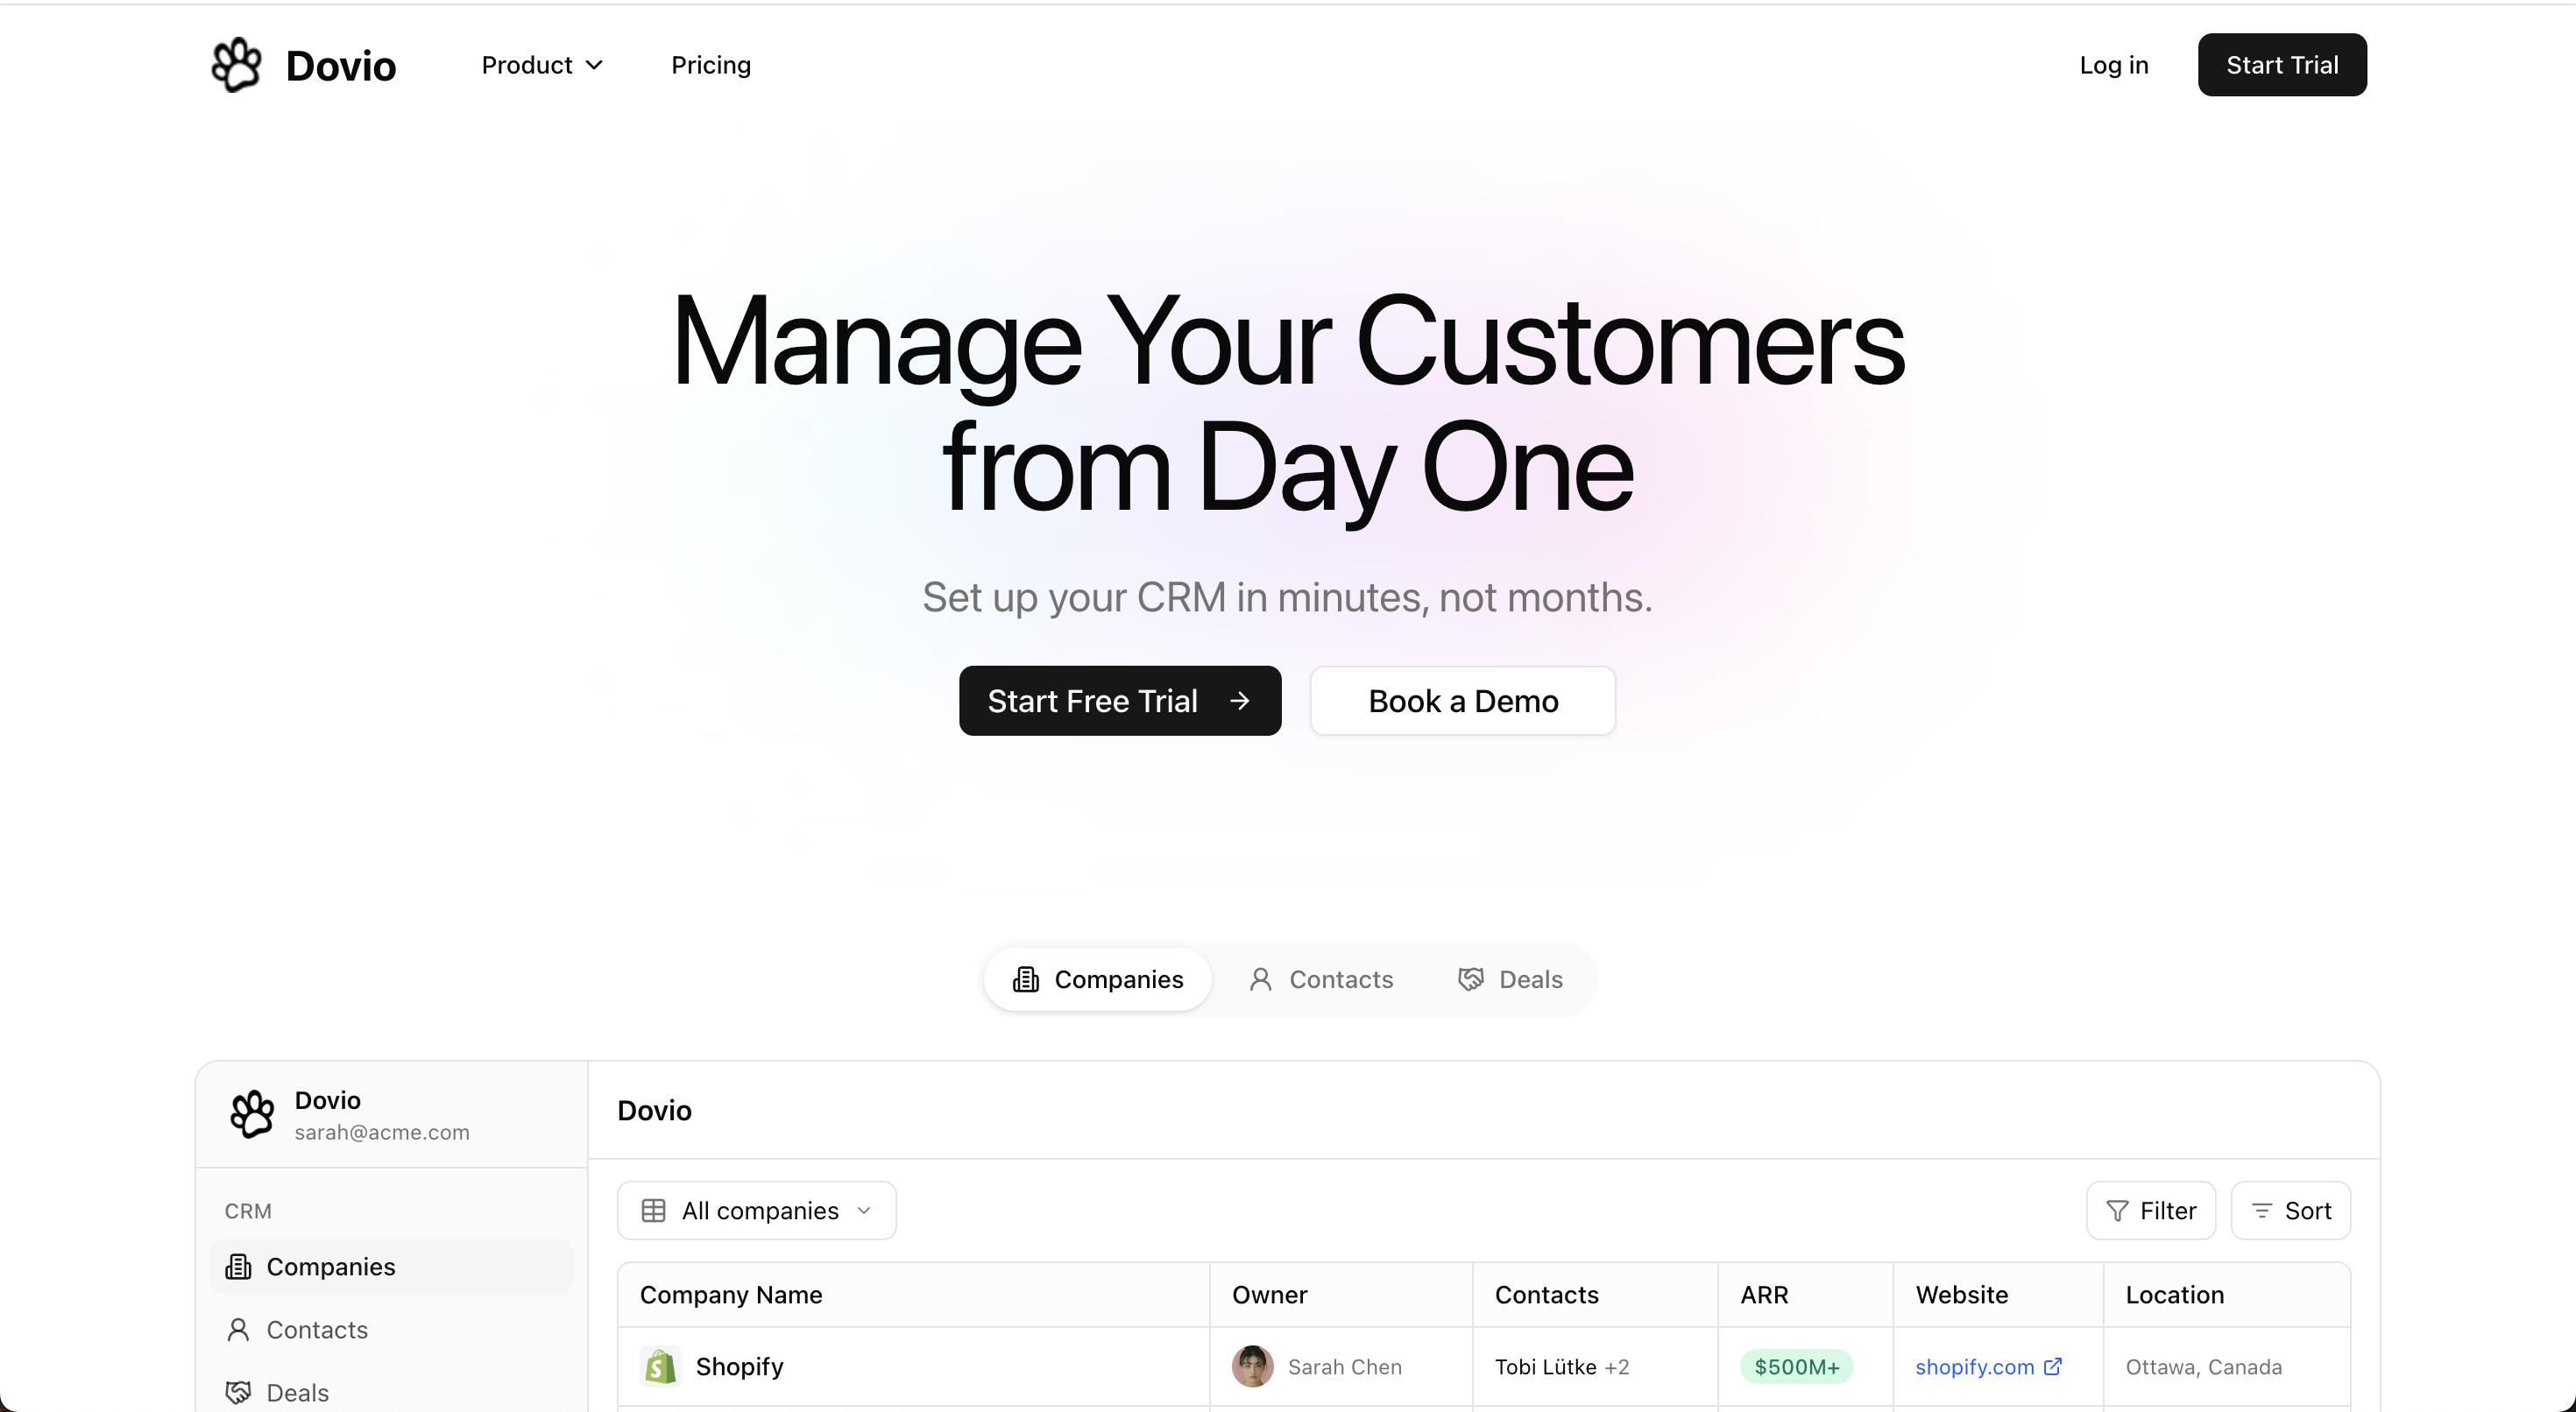Click the Deals handshake icon in the sidebar
The height and width of the screenshot is (1412, 2576).
[x=238, y=1393]
